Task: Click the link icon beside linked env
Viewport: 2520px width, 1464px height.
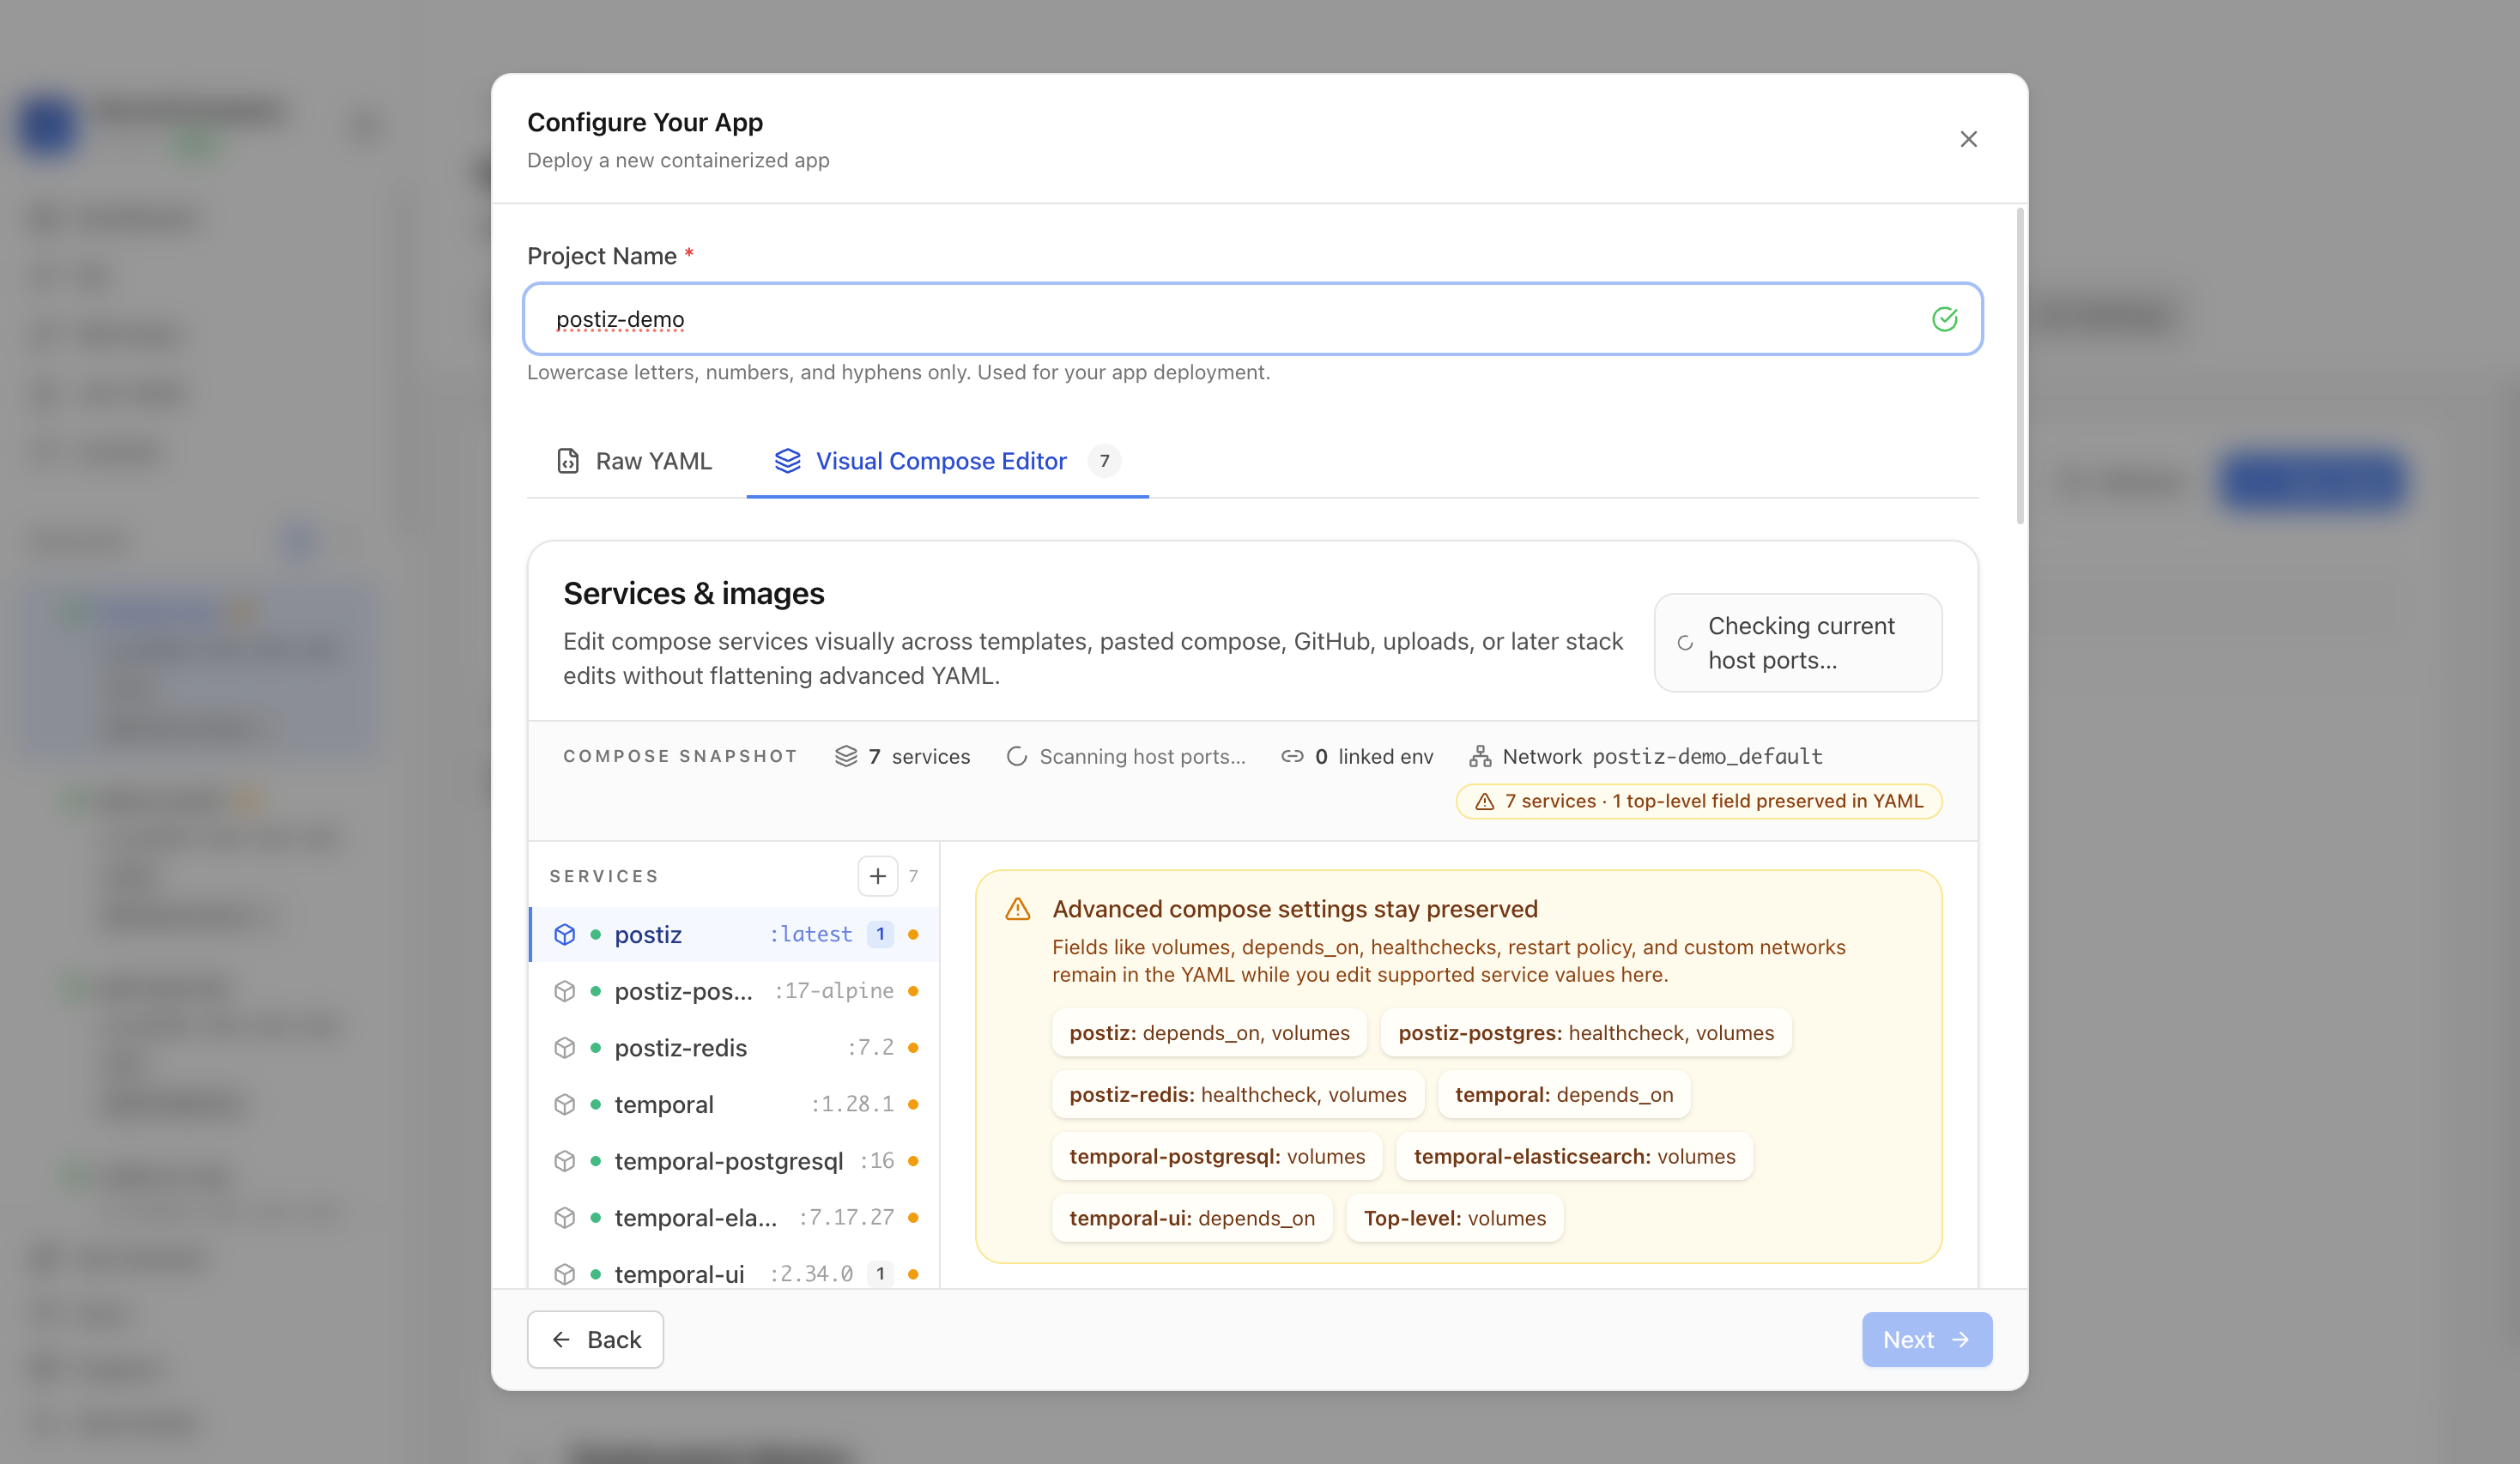Action: [x=1292, y=756]
